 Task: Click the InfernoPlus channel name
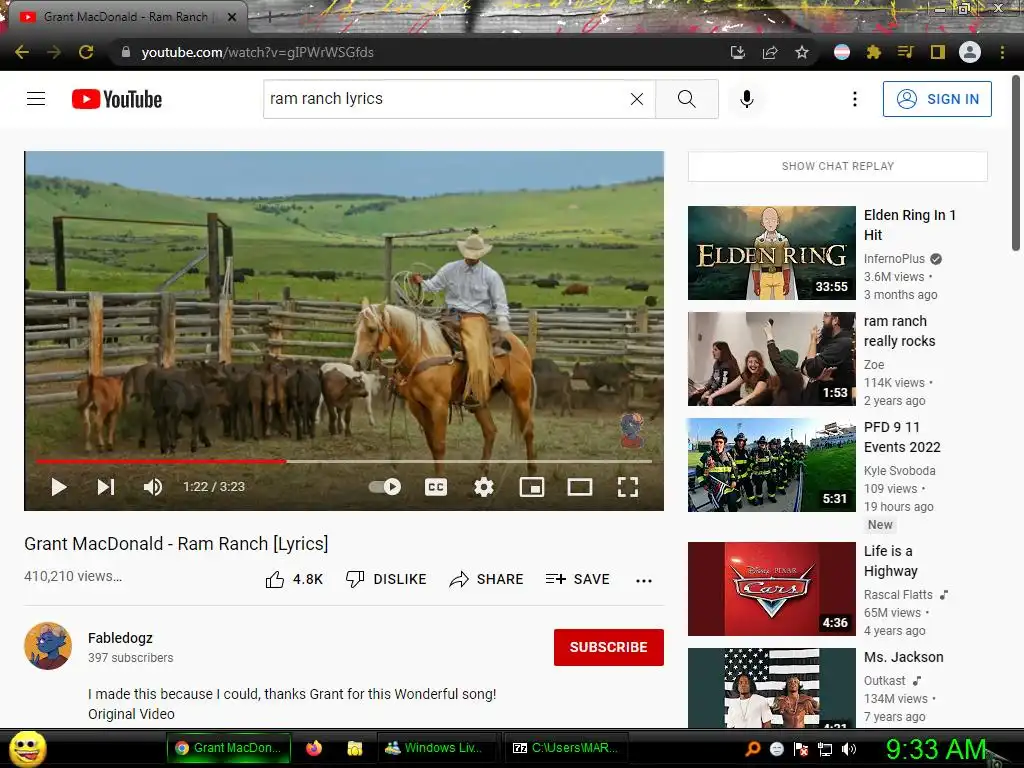(x=894, y=259)
